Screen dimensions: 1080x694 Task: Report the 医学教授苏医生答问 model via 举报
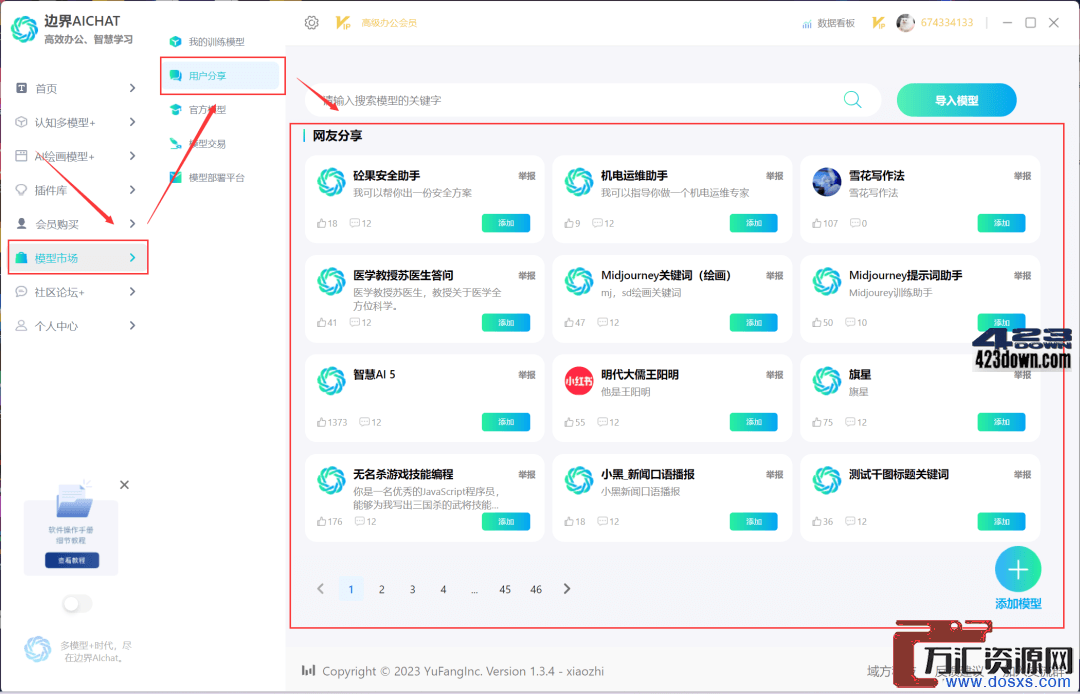click(527, 275)
